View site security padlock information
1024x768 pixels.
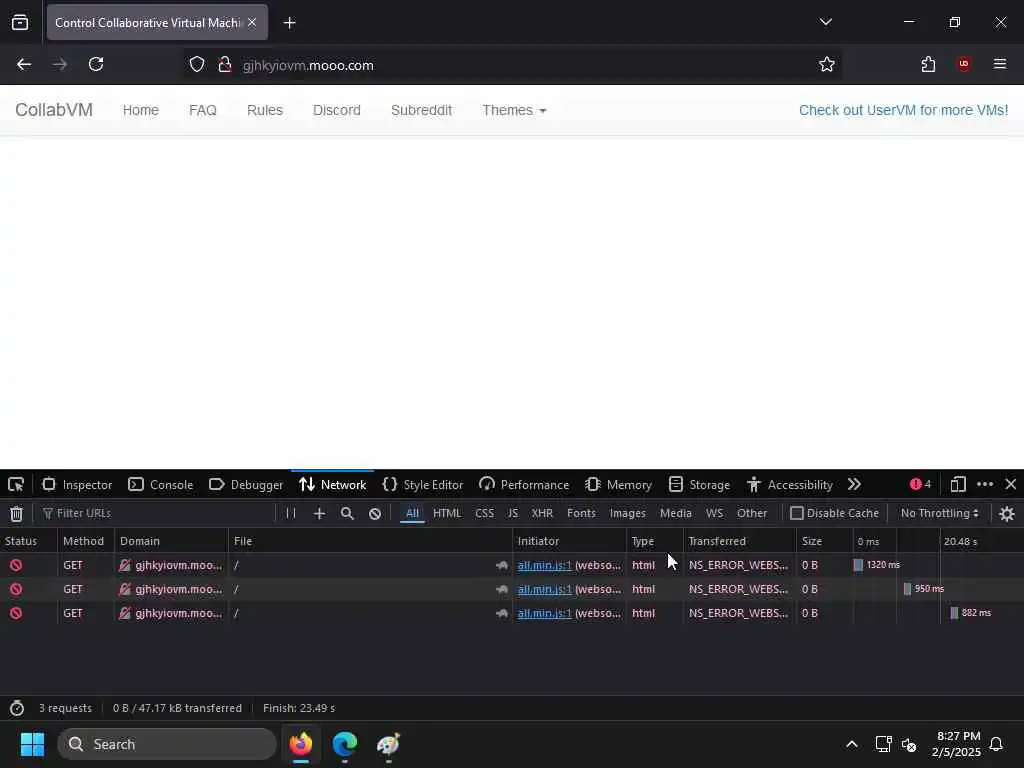[225, 65]
